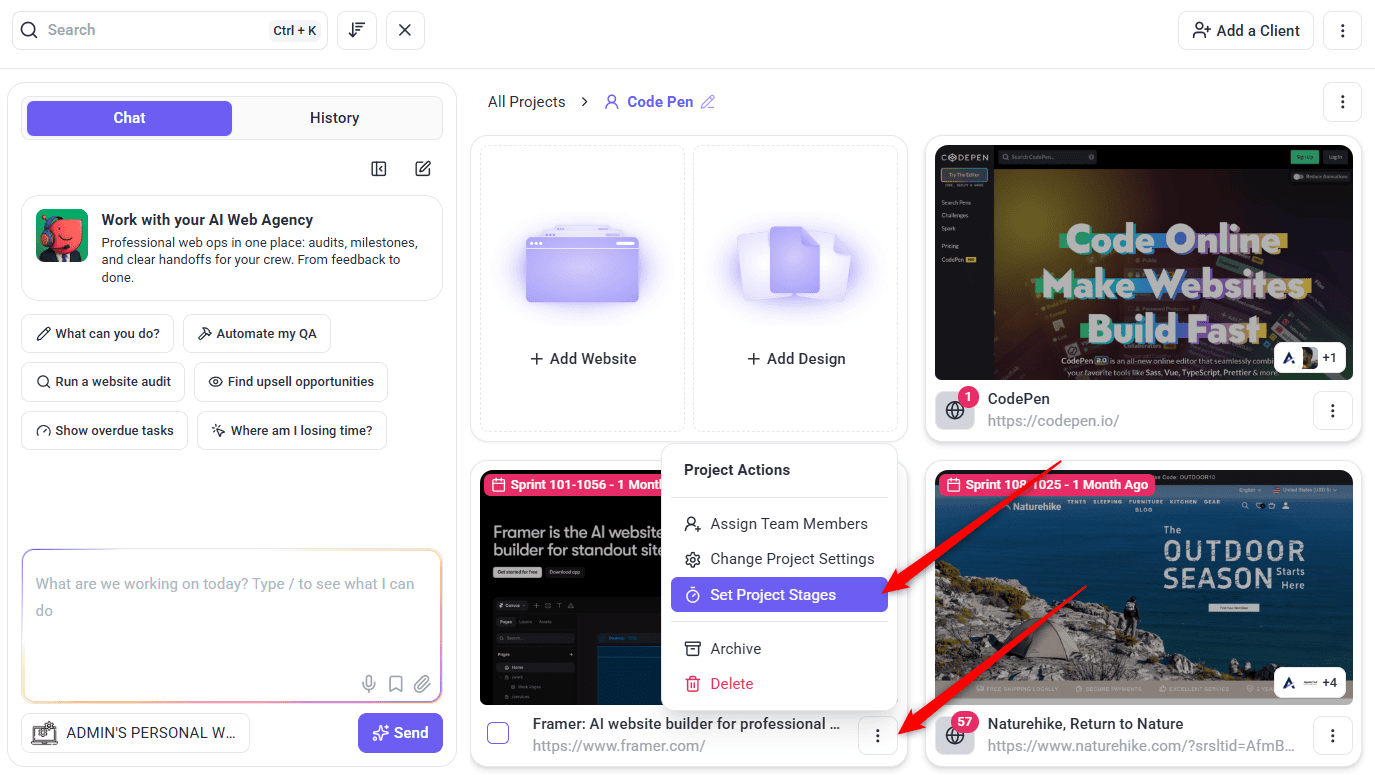Choose Set Project Stages
Viewport: 1375px width, 775px height.
(779, 595)
